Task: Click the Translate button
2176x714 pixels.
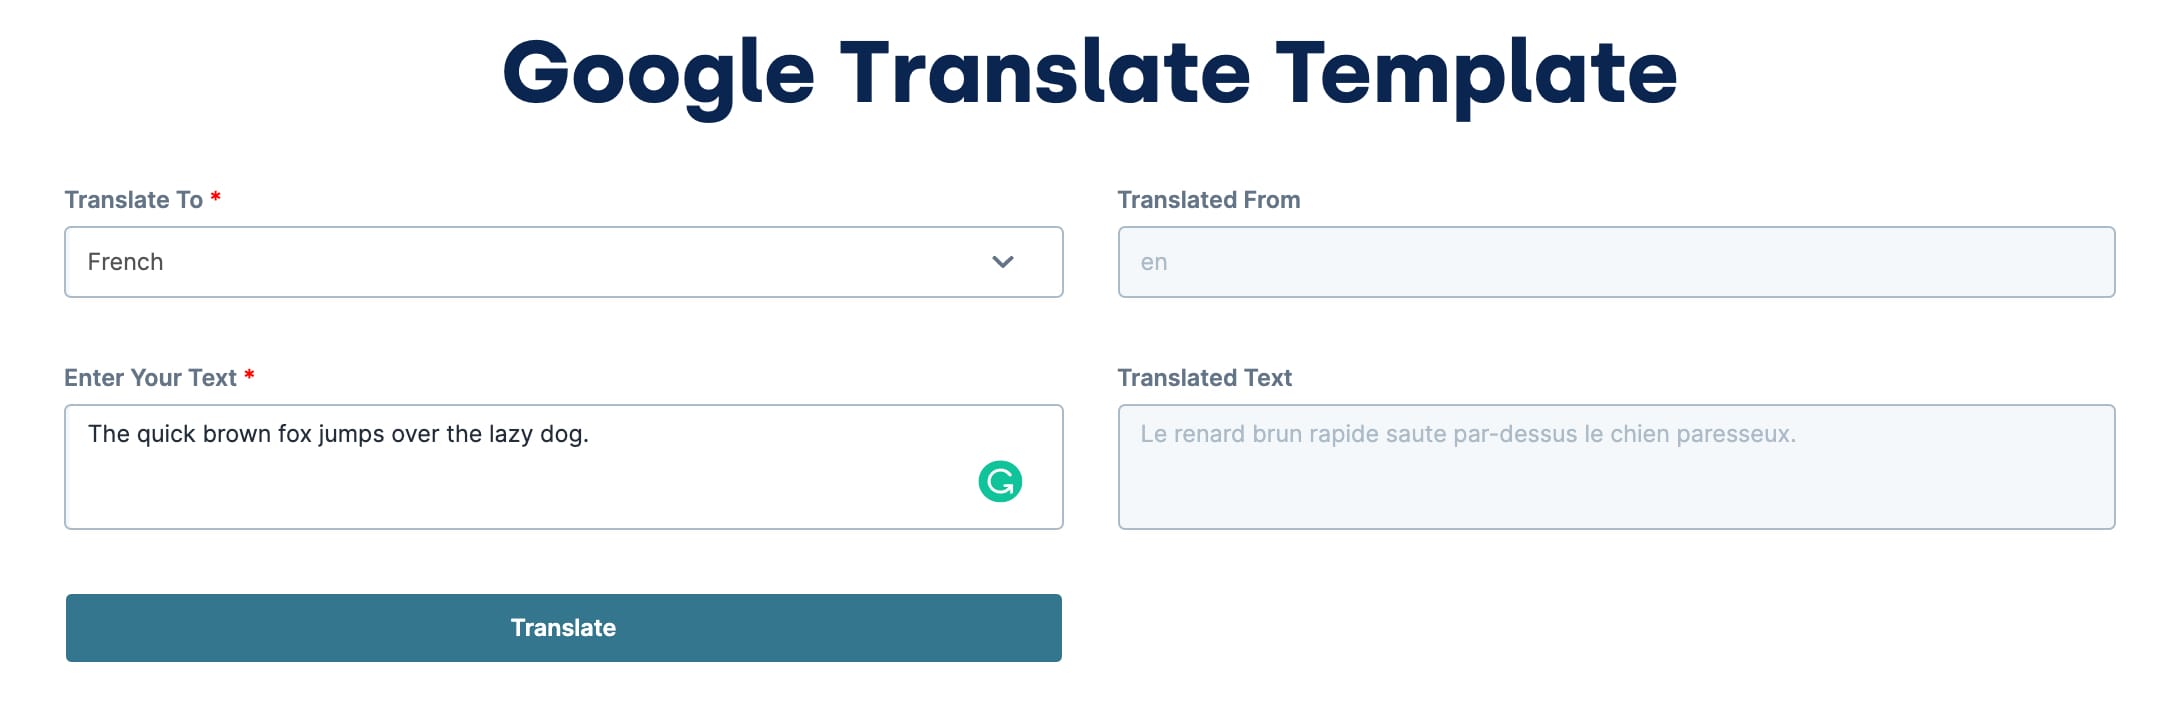Action: [564, 628]
